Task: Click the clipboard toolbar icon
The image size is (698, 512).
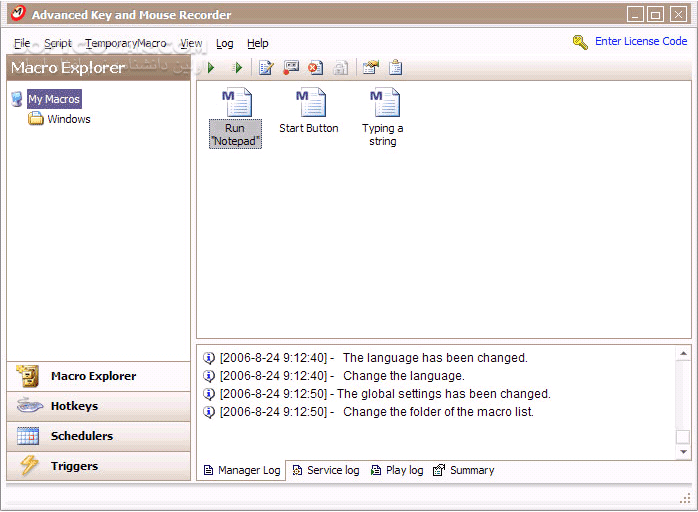Action: [395, 68]
